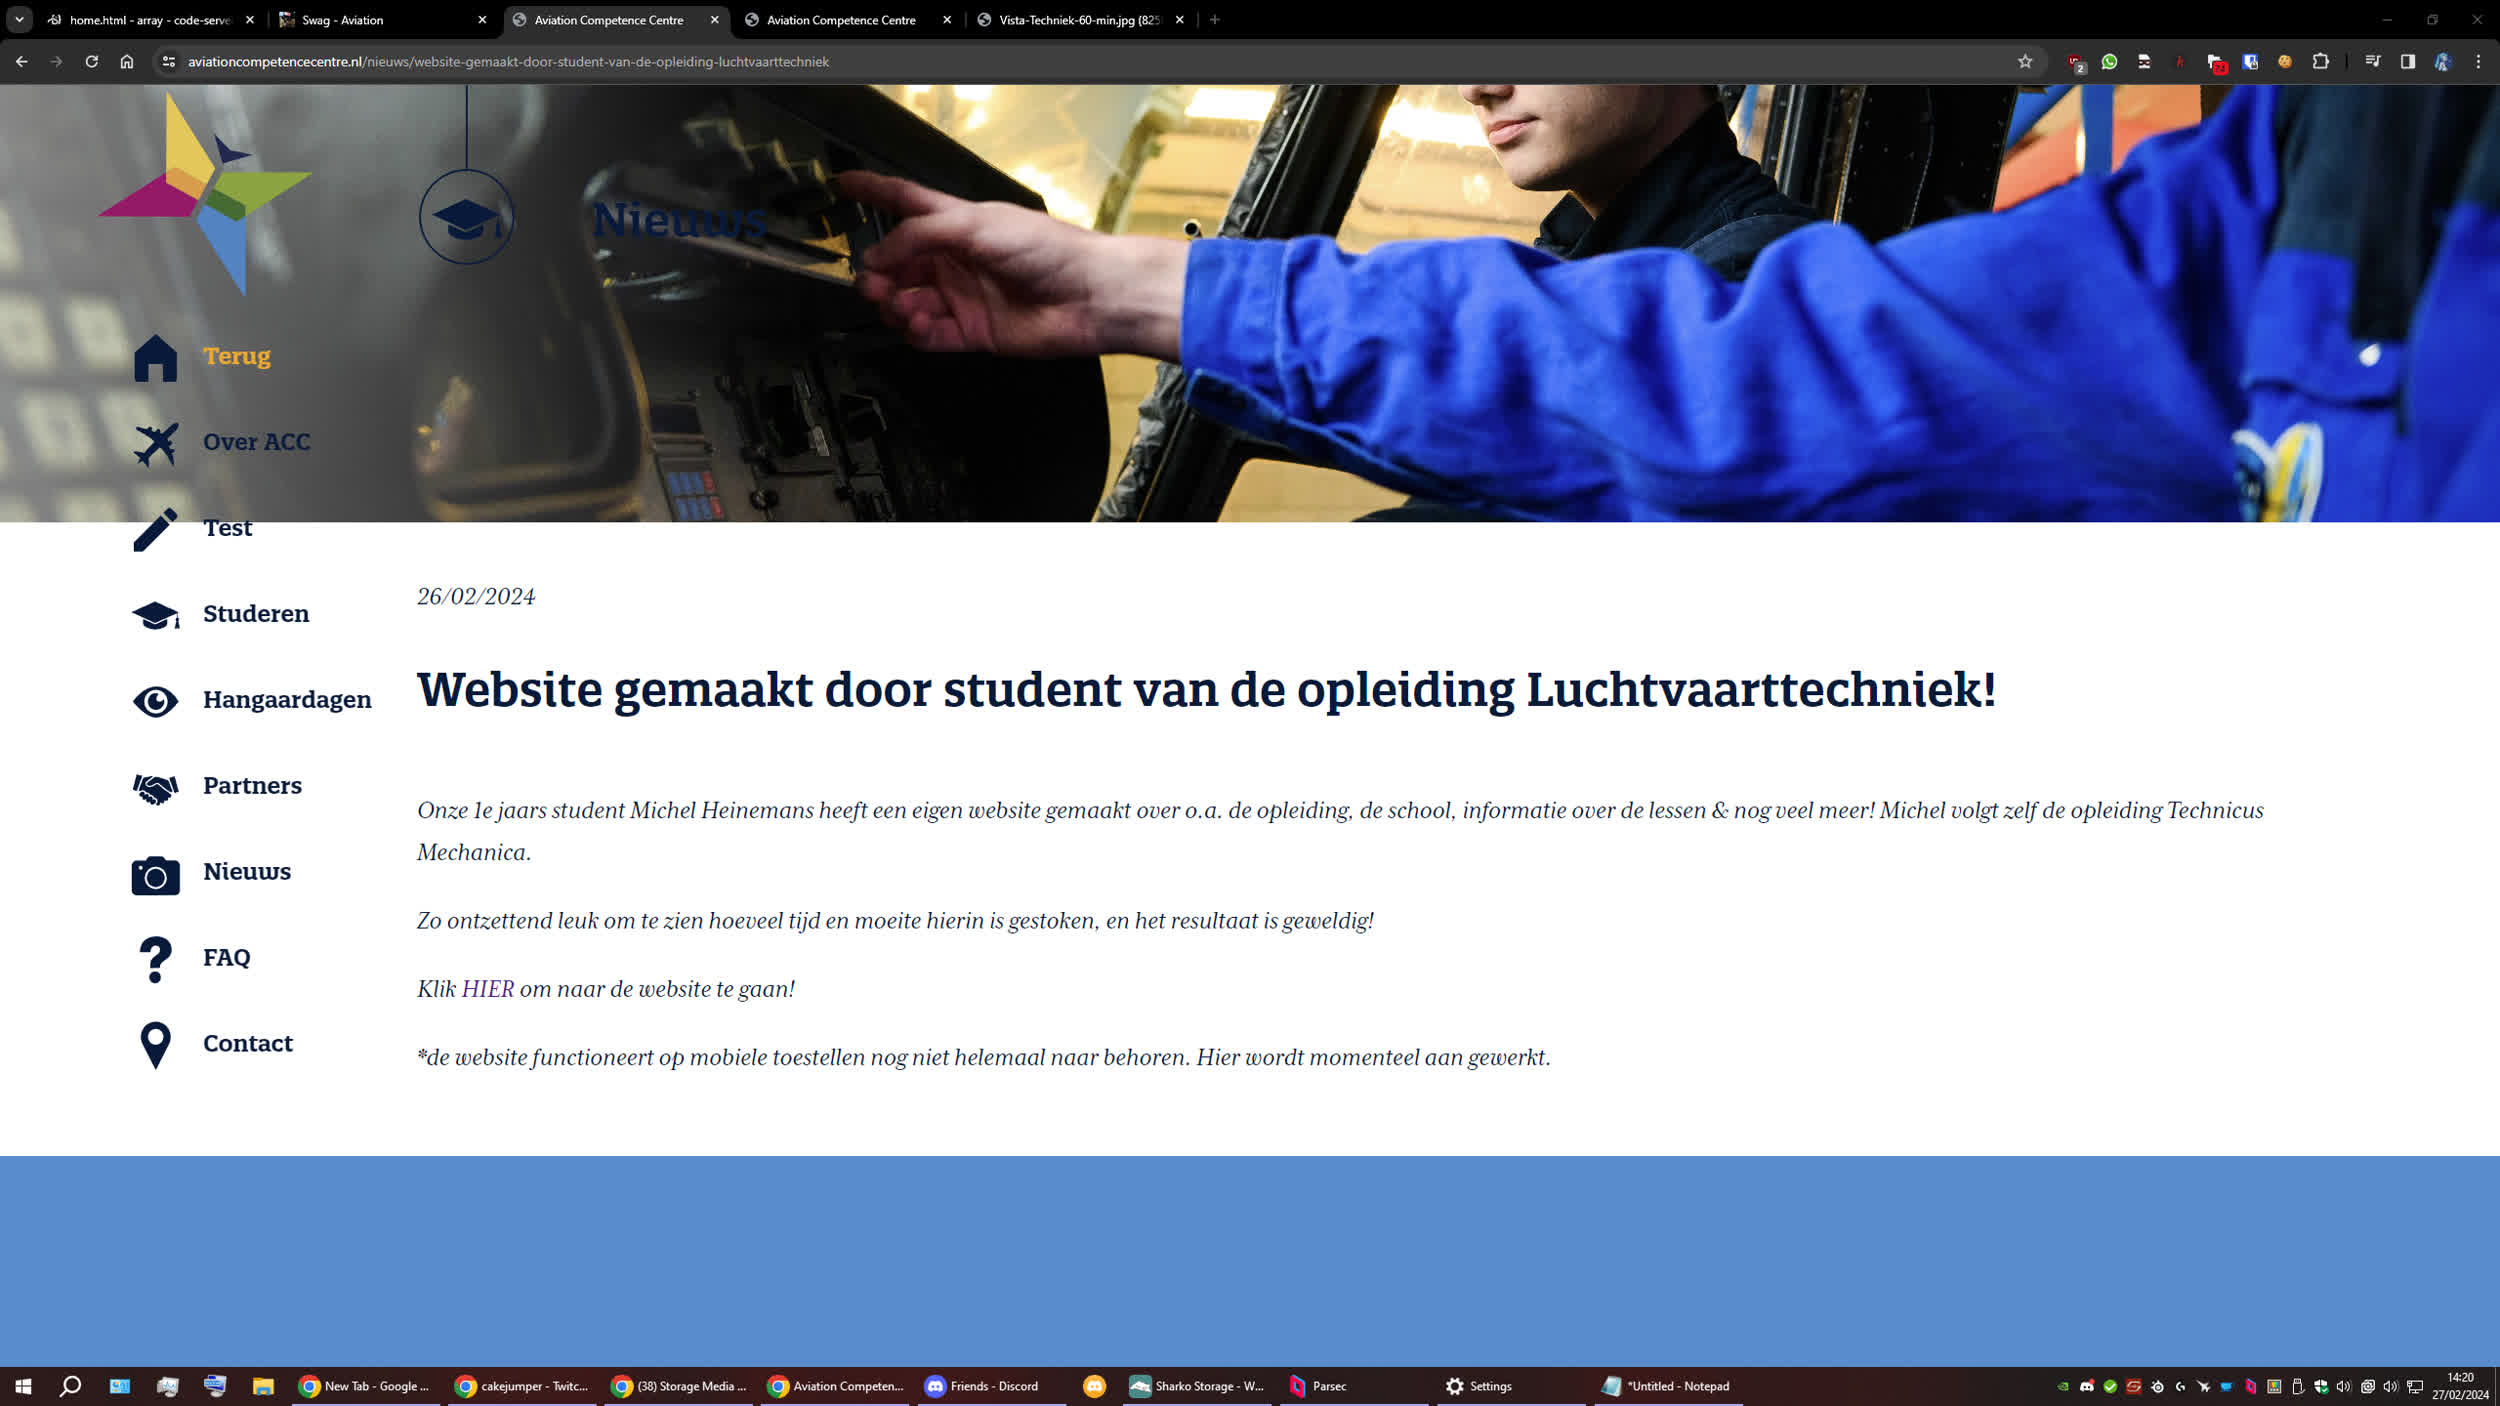Expand the tab search dropdown arrow
2500x1406 pixels.
click(x=19, y=19)
